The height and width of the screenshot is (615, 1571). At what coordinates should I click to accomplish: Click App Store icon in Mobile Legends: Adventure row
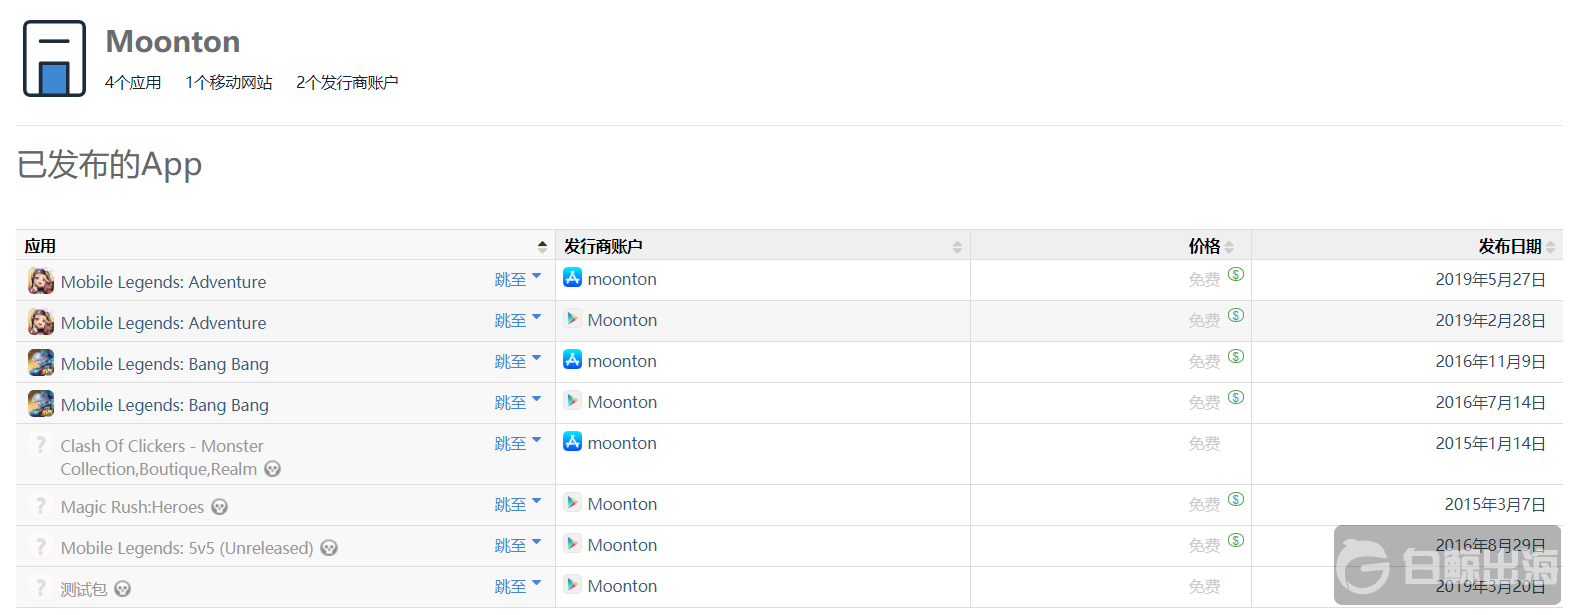(572, 278)
